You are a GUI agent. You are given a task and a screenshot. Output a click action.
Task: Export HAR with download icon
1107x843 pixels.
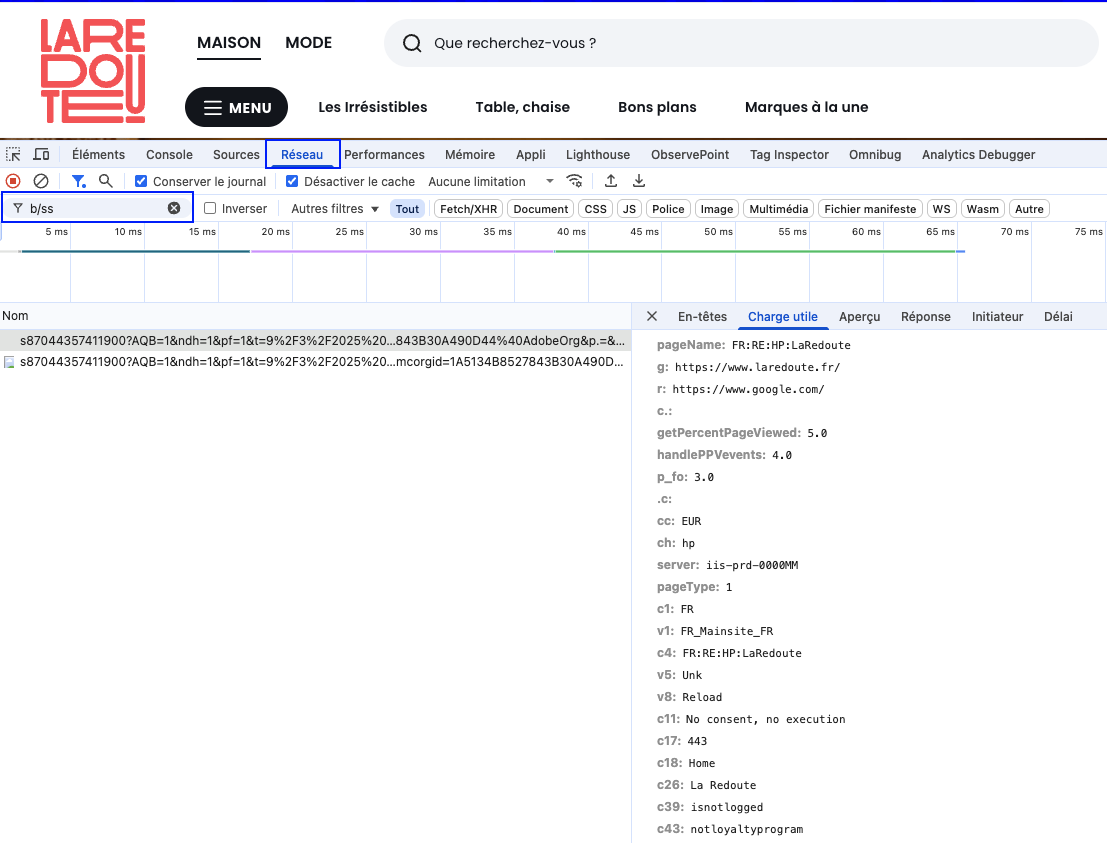click(639, 181)
